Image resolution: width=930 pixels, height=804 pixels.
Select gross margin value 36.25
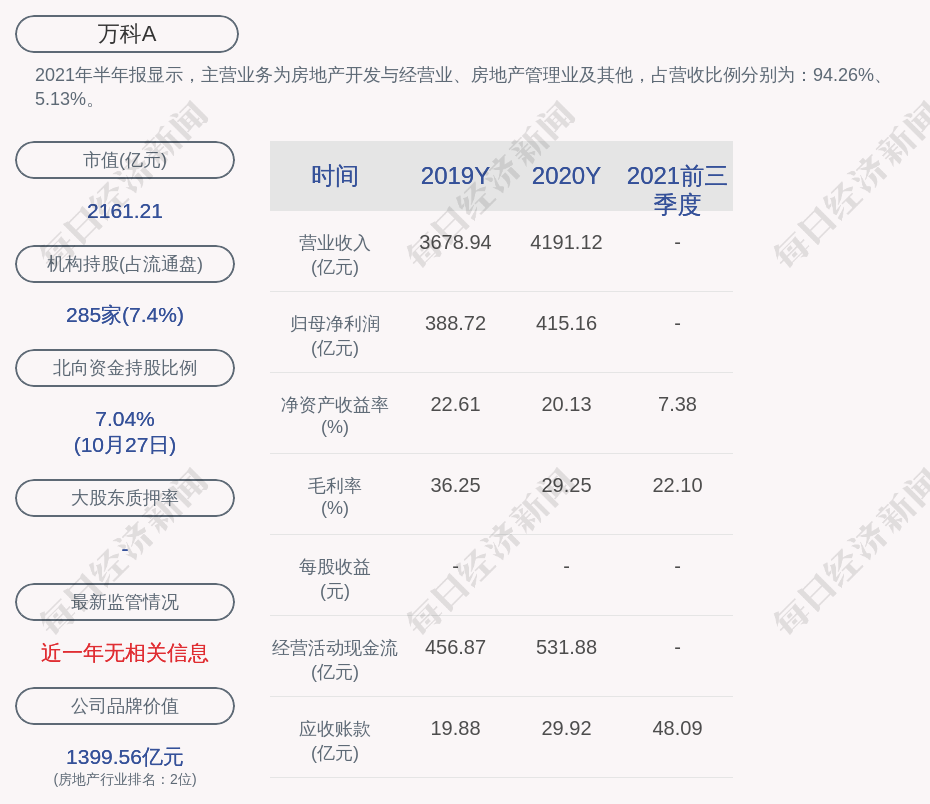coord(455,486)
